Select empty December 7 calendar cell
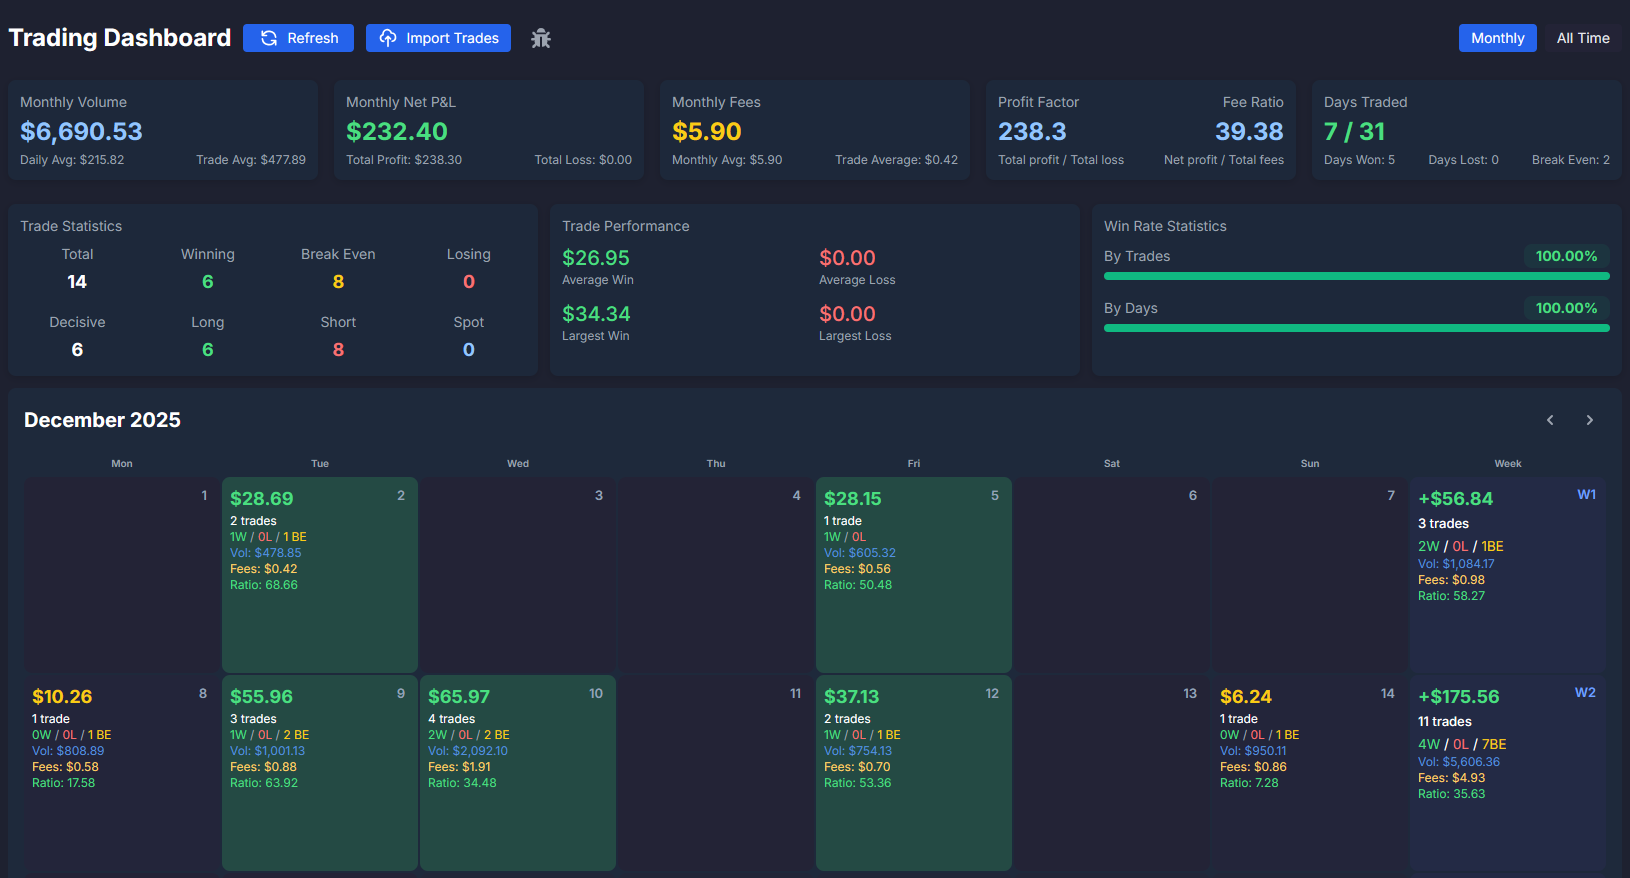The width and height of the screenshot is (1630, 878). pyautogui.click(x=1310, y=575)
